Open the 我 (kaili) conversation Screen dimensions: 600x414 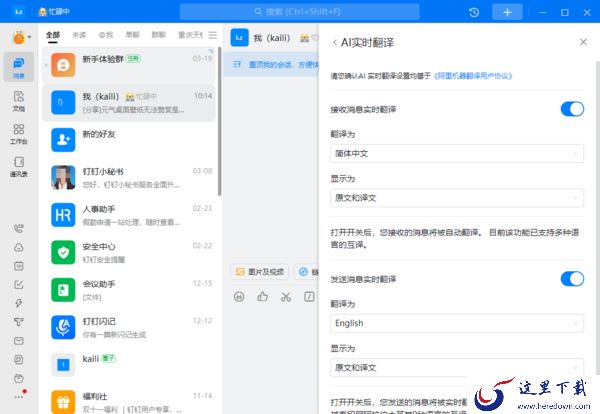(128, 103)
